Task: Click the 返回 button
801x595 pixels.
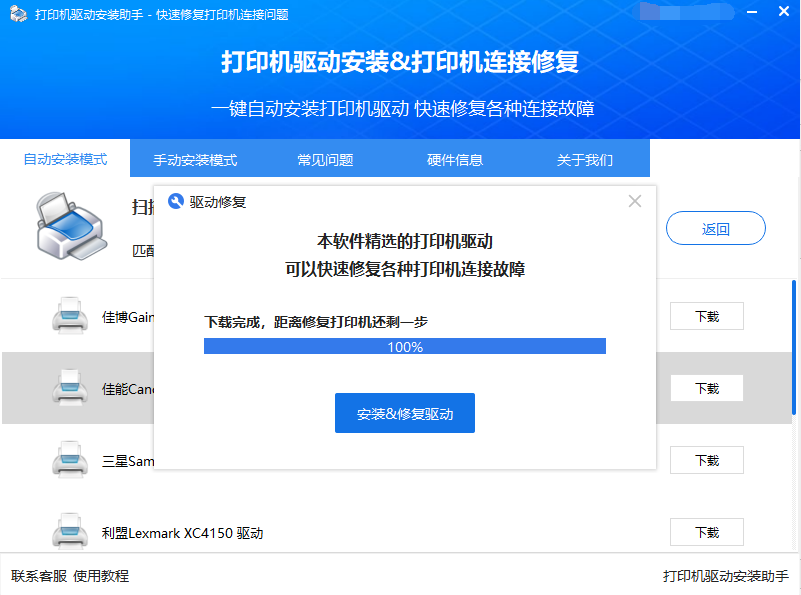Action: tap(715, 228)
